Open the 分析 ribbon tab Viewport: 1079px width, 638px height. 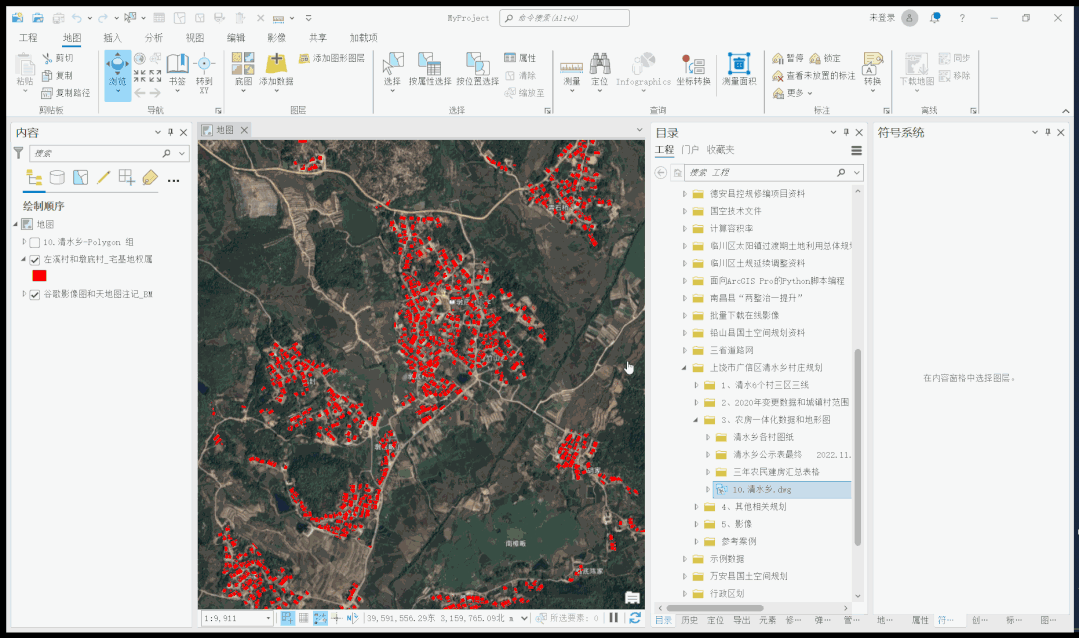pyautogui.click(x=153, y=38)
